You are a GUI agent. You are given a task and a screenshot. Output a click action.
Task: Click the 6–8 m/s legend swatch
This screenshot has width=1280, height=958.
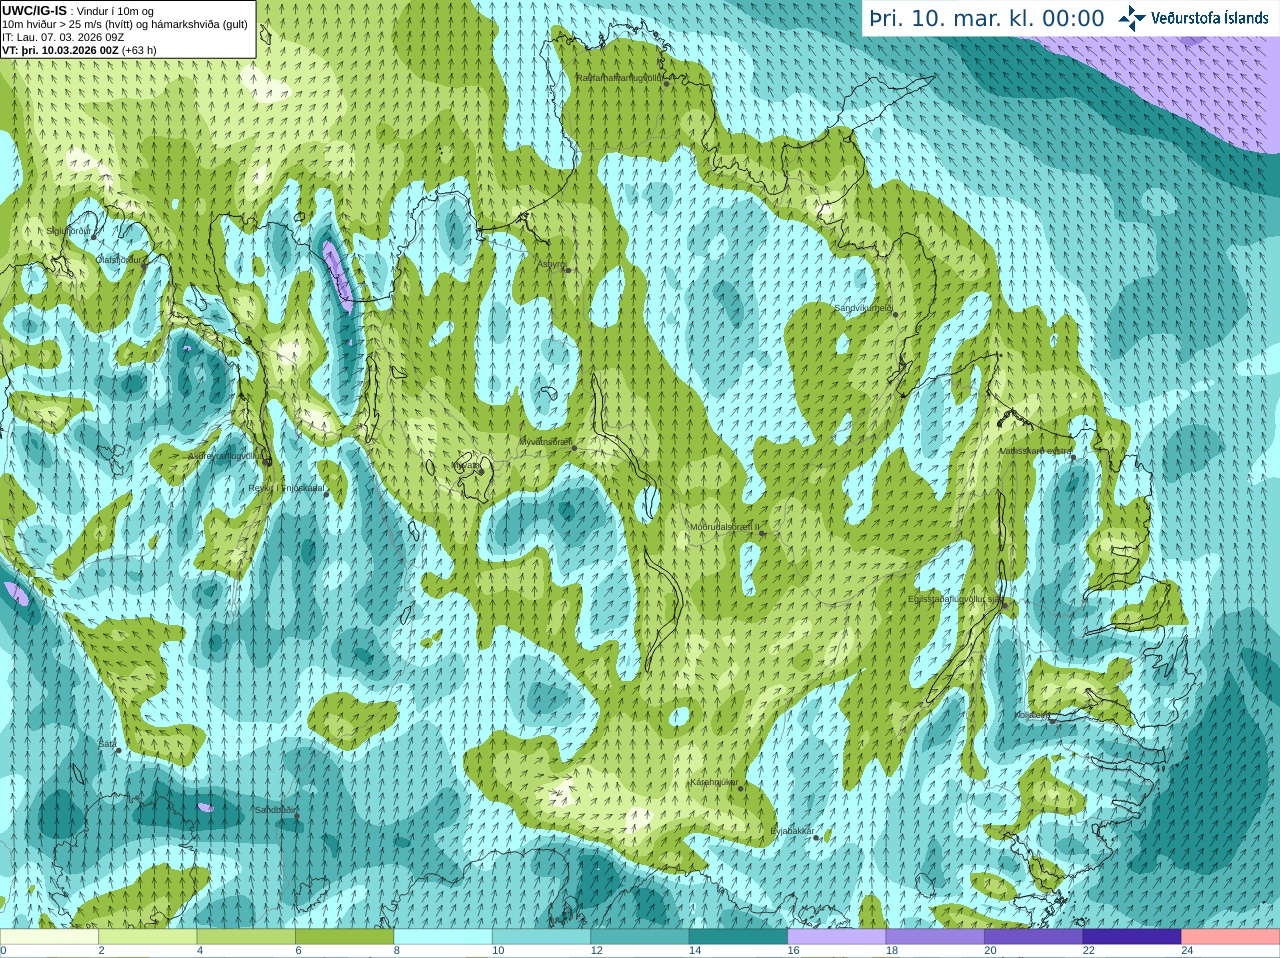click(x=345, y=937)
